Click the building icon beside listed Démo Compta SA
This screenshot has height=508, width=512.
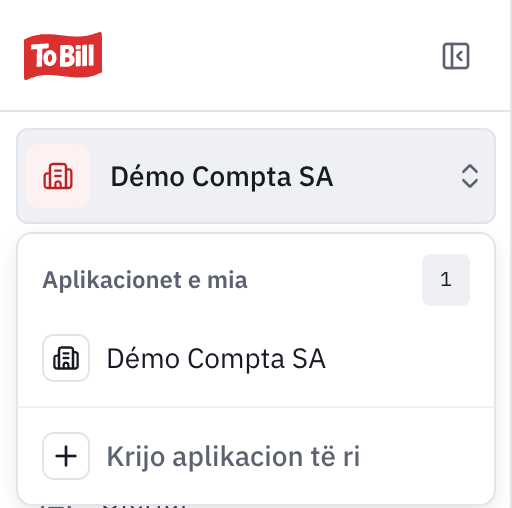[x=66, y=358]
